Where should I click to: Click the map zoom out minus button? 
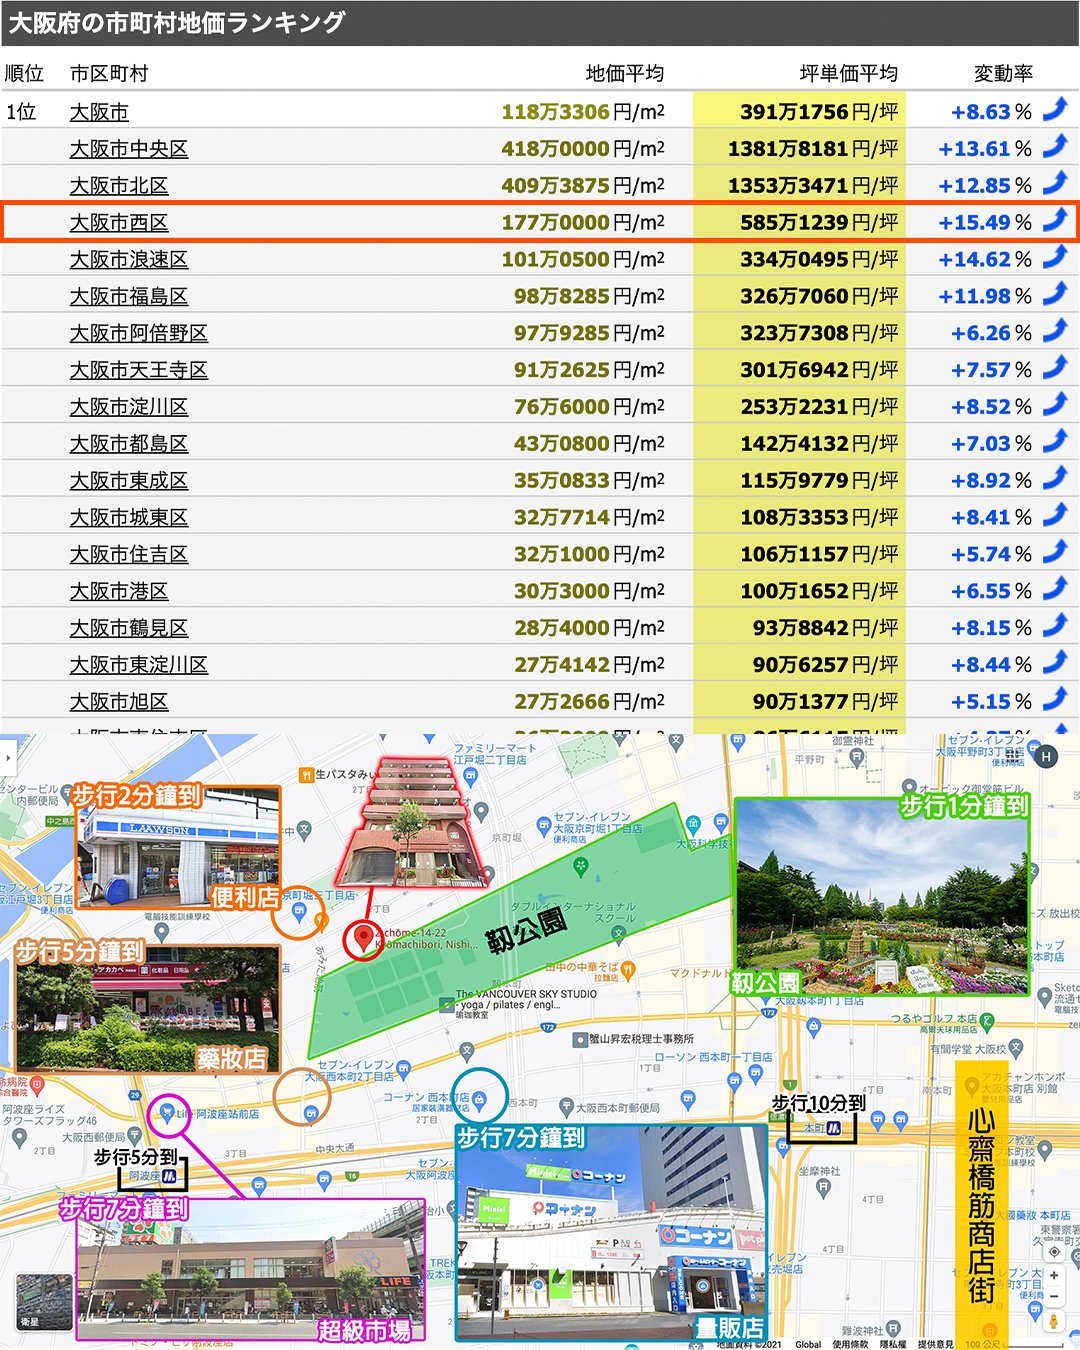pyautogui.click(x=1053, y=1296)
